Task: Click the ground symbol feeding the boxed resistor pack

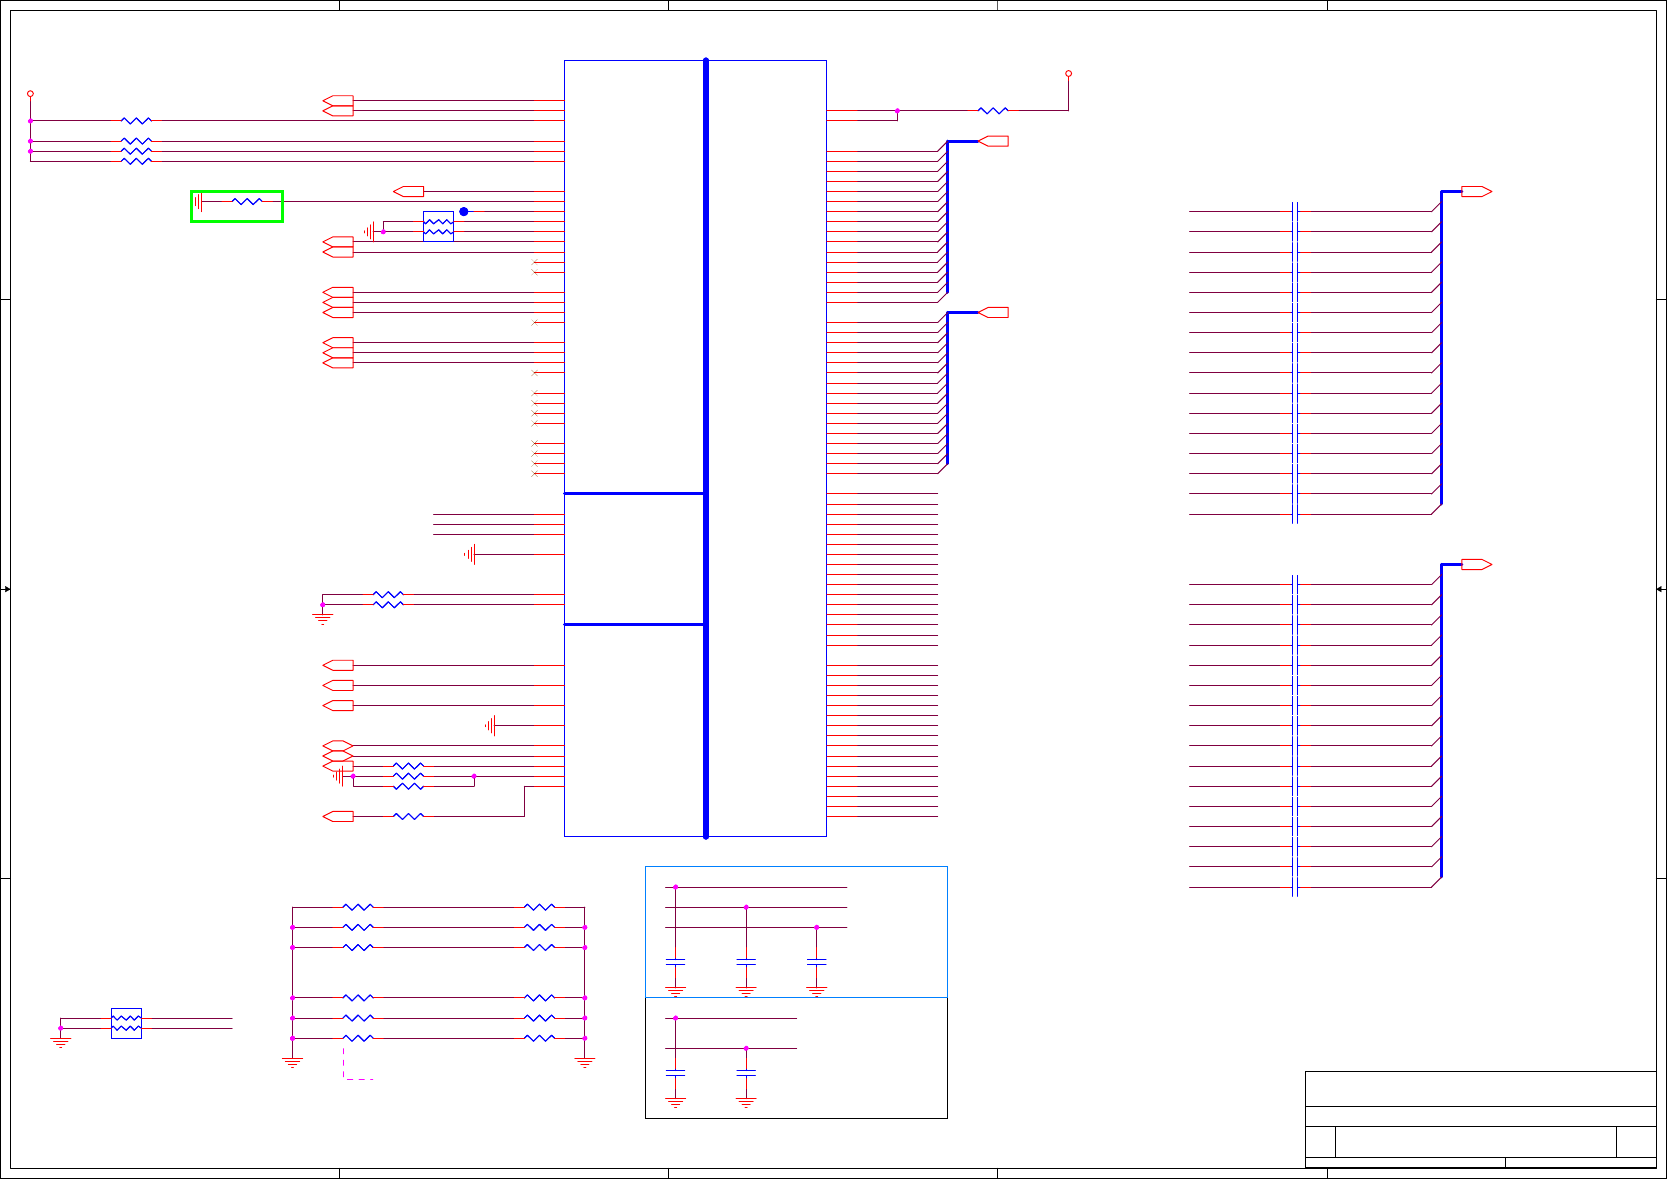Action: tap(369, 231)
